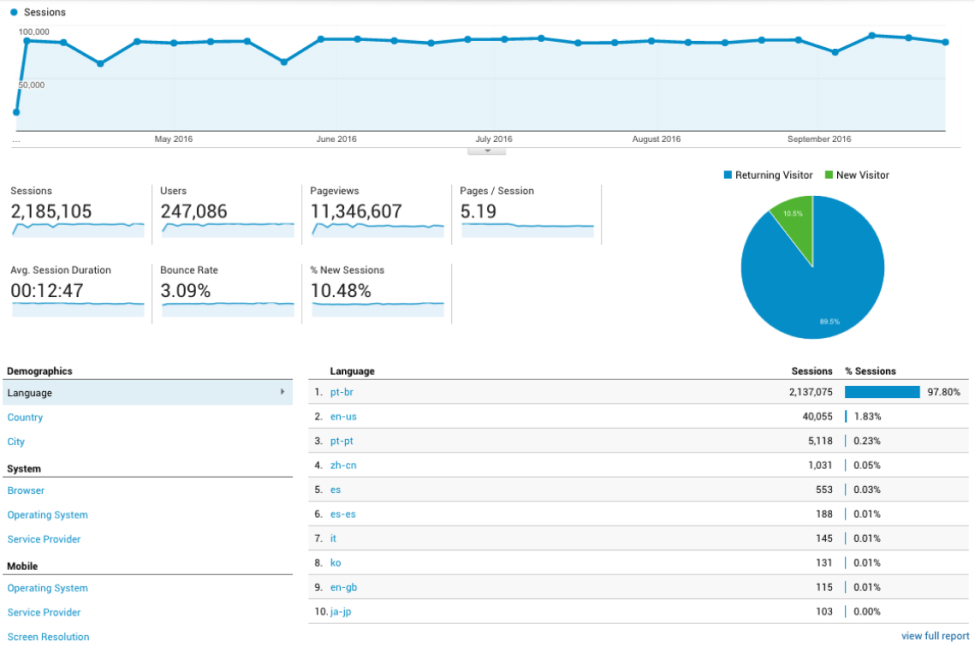Click the pt-br language link
This screenshot has width=975, height=647.
pyautogui.click(x=342, y=393)
